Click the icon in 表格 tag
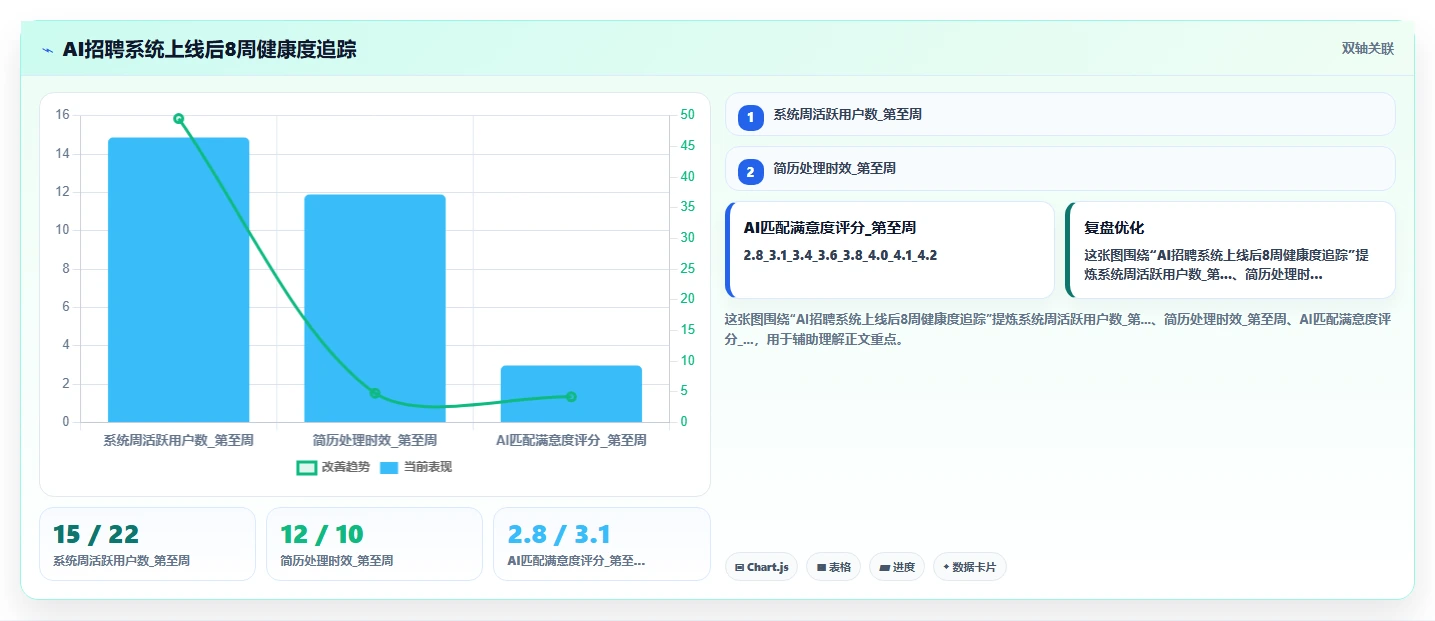 tap(821, 567)
